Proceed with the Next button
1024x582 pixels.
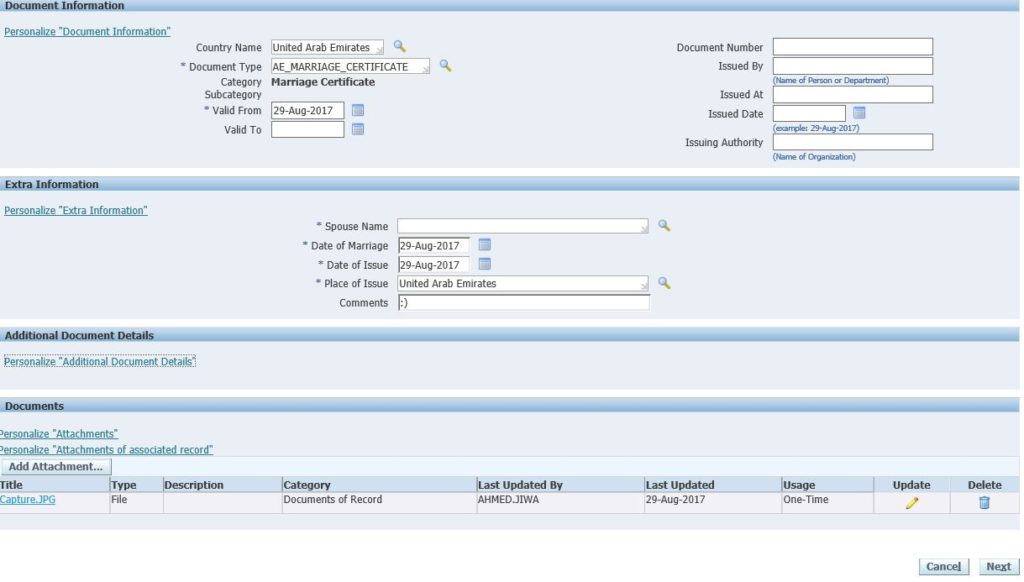click(x=999, y=566)
